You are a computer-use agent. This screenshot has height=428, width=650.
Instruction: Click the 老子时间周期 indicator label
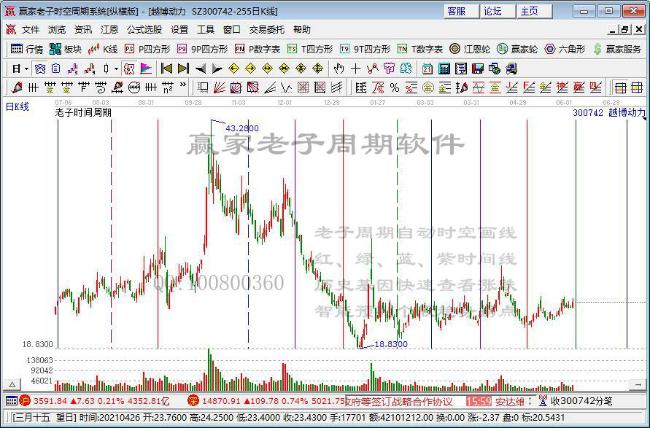tap(83, 112)
